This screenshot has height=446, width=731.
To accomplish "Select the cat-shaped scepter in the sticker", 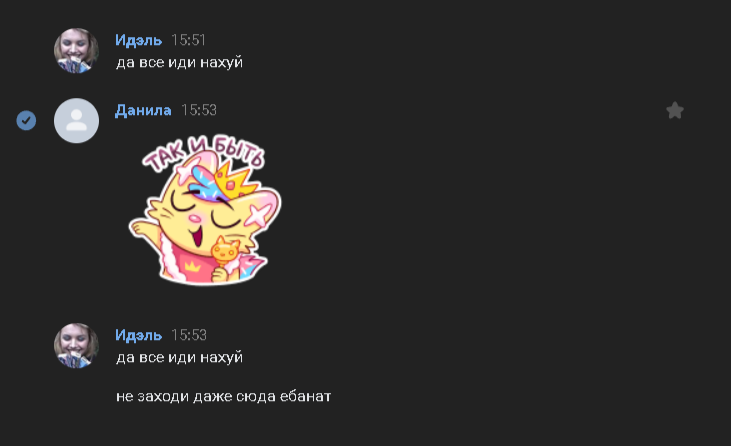I will (224, 257).
